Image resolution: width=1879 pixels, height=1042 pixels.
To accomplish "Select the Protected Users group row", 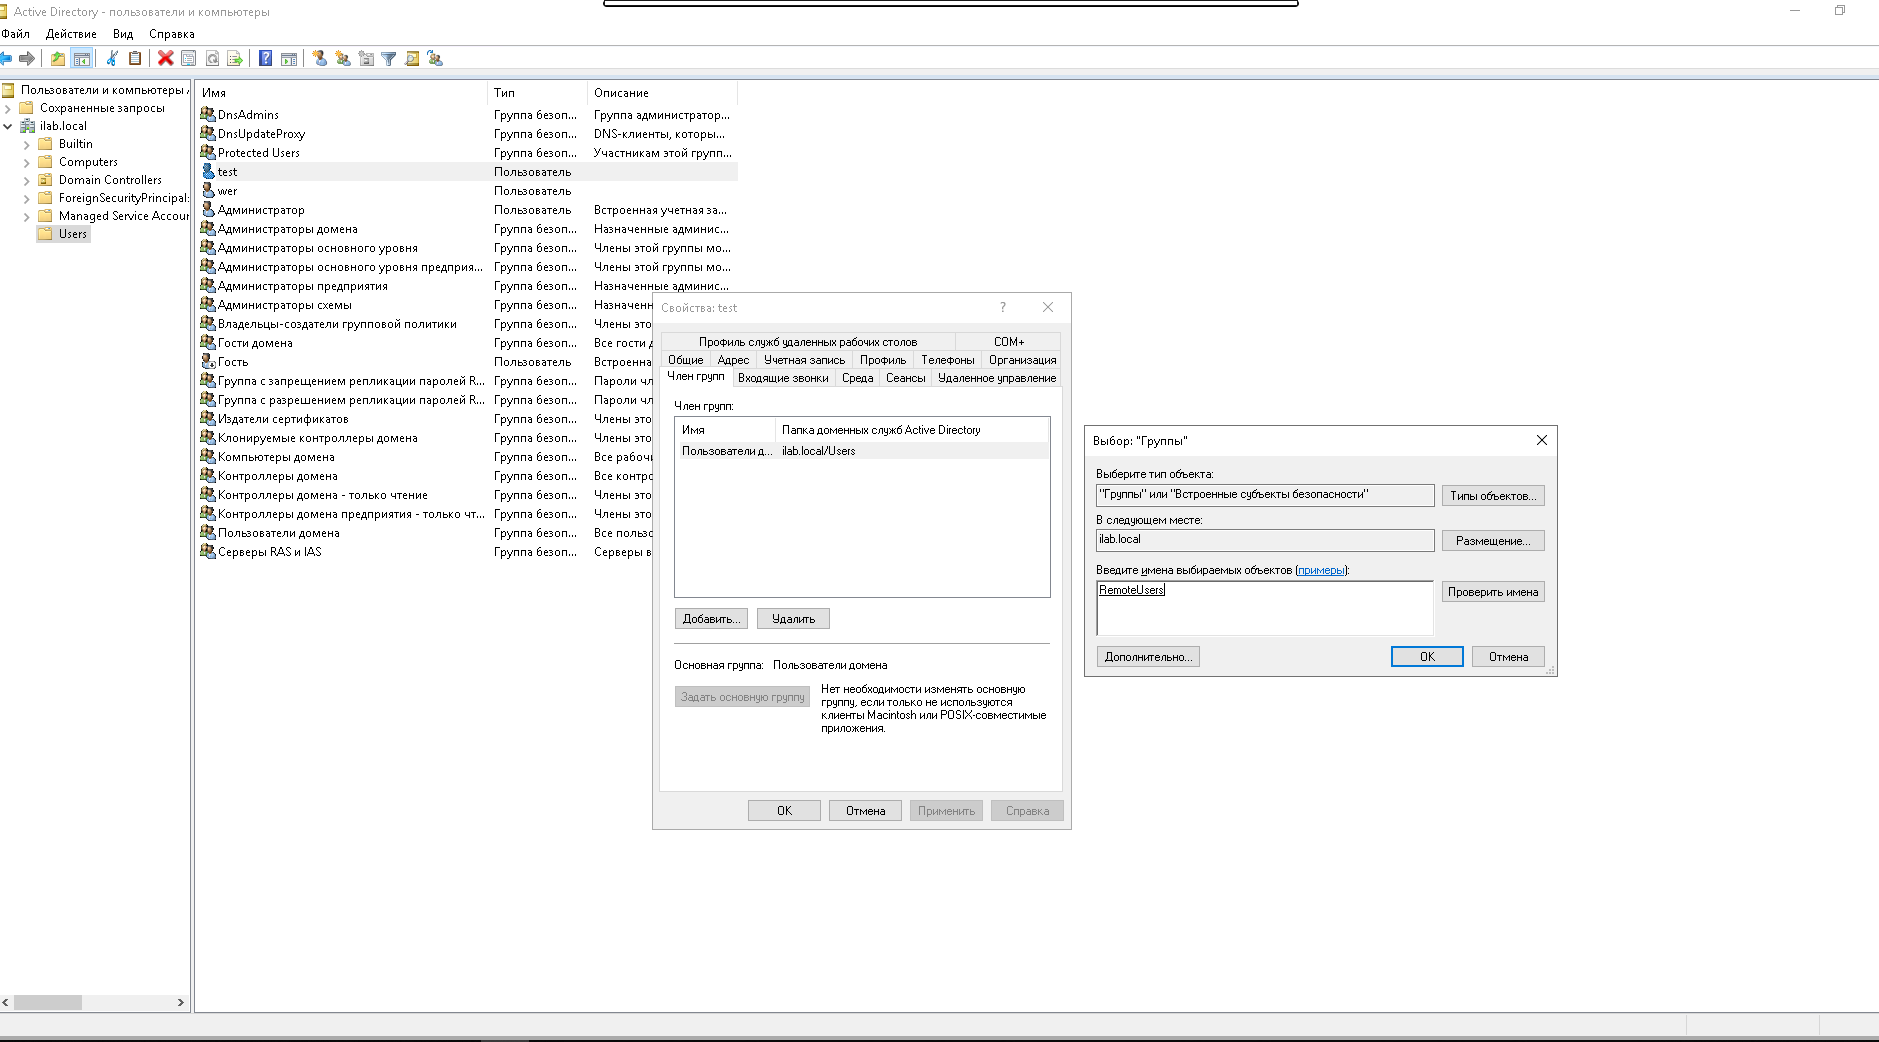I will coord(467,153).
